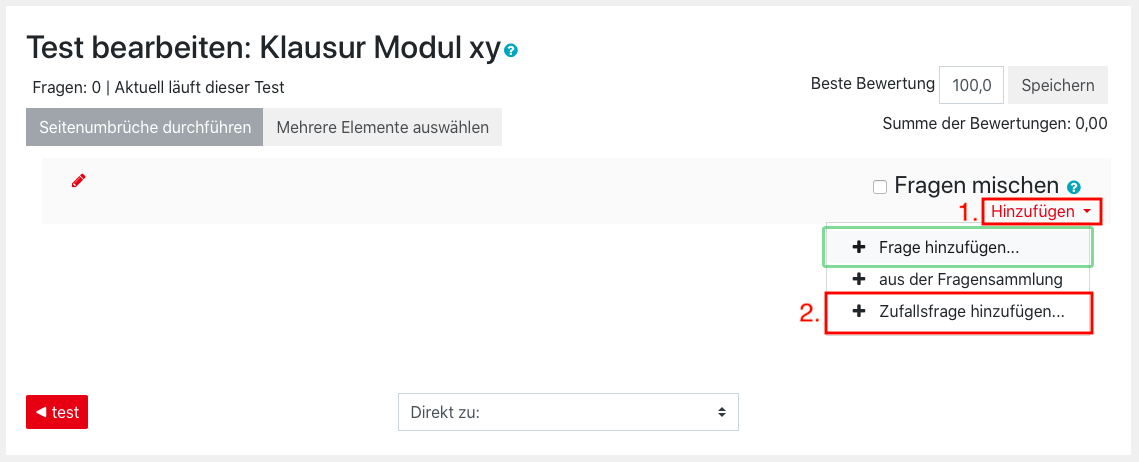This screenshot has height=462, width=1139.
Task: Enable the Fragen mischen checkbox
Action: (880, 186)
